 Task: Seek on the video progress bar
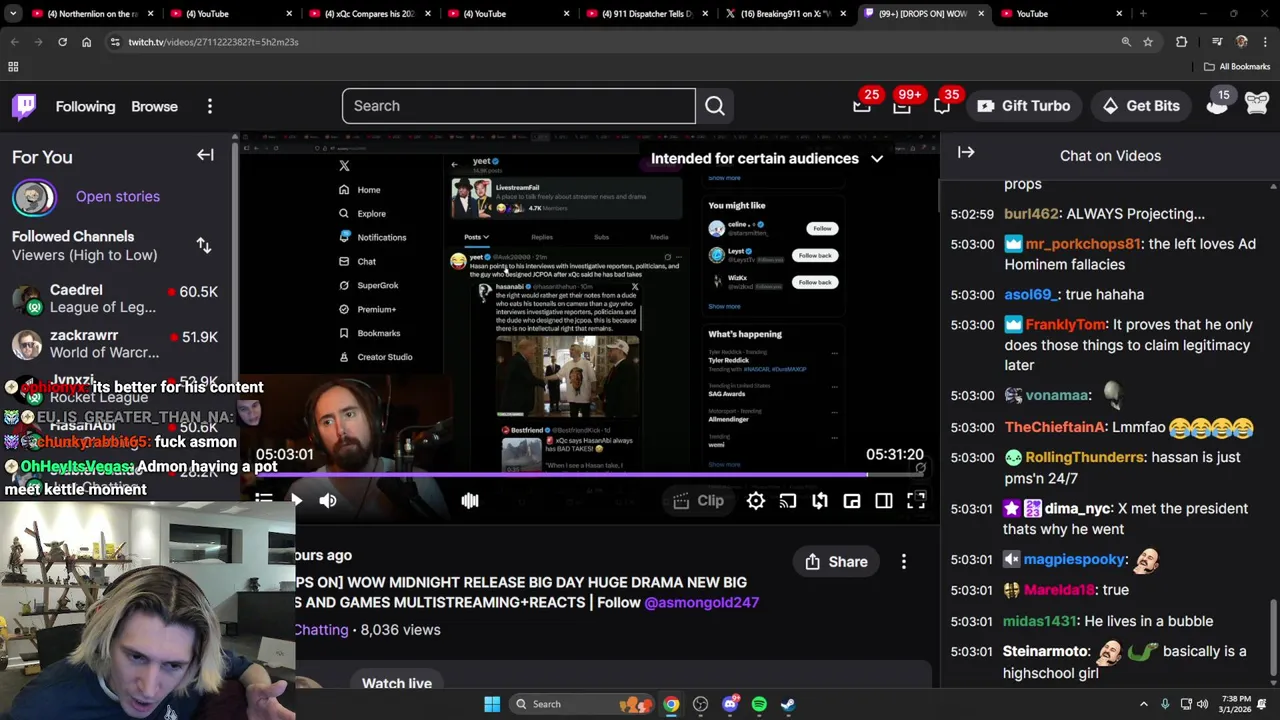click(590, 475)
